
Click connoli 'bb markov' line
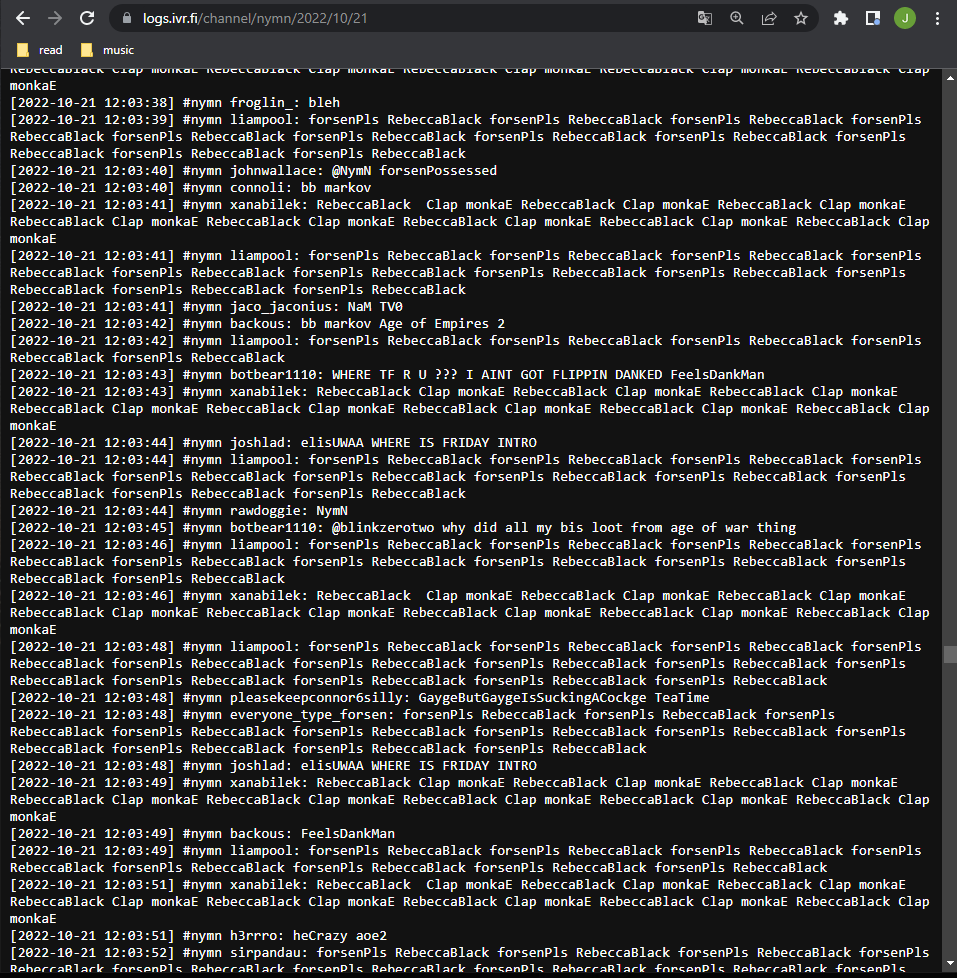pyautogui.click(x=190, y=187)
